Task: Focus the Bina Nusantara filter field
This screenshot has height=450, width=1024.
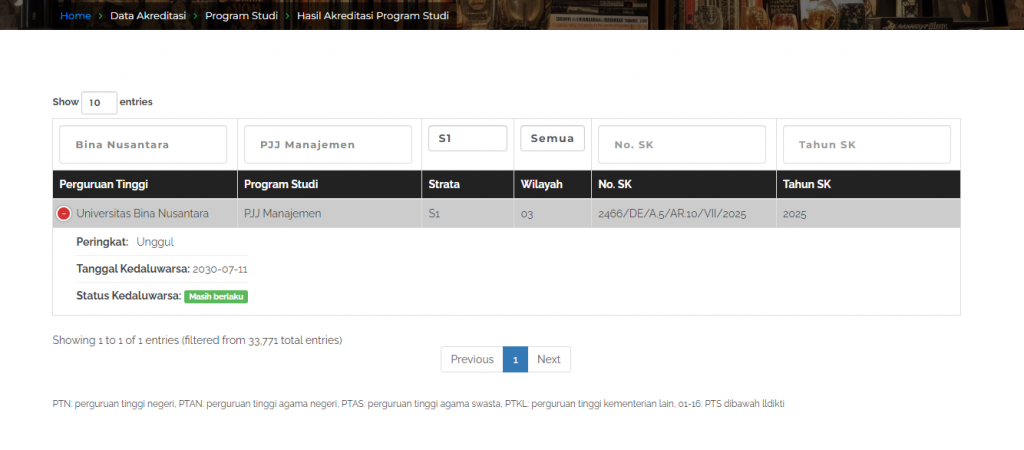Action: (143, 144)
